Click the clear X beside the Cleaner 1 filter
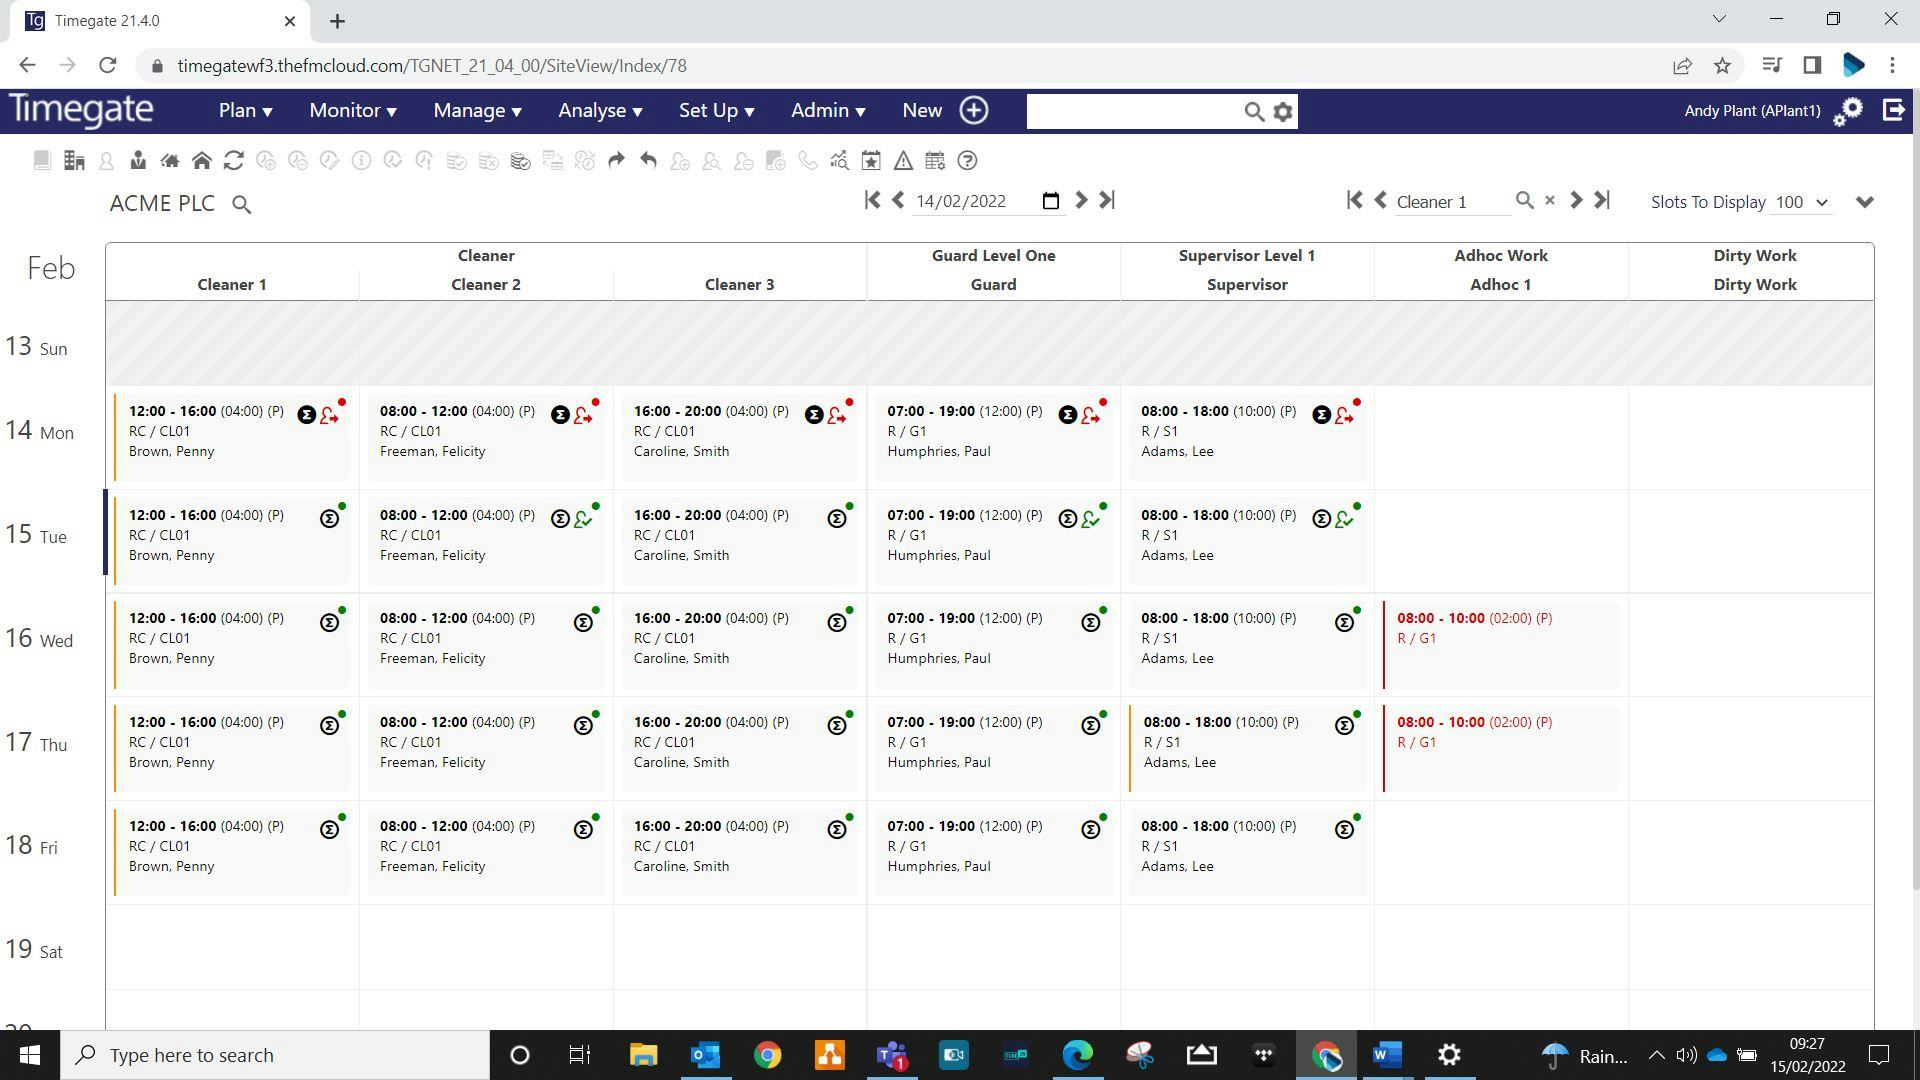Viewport: 1920px width, 1080px height. pos(1551,200)
